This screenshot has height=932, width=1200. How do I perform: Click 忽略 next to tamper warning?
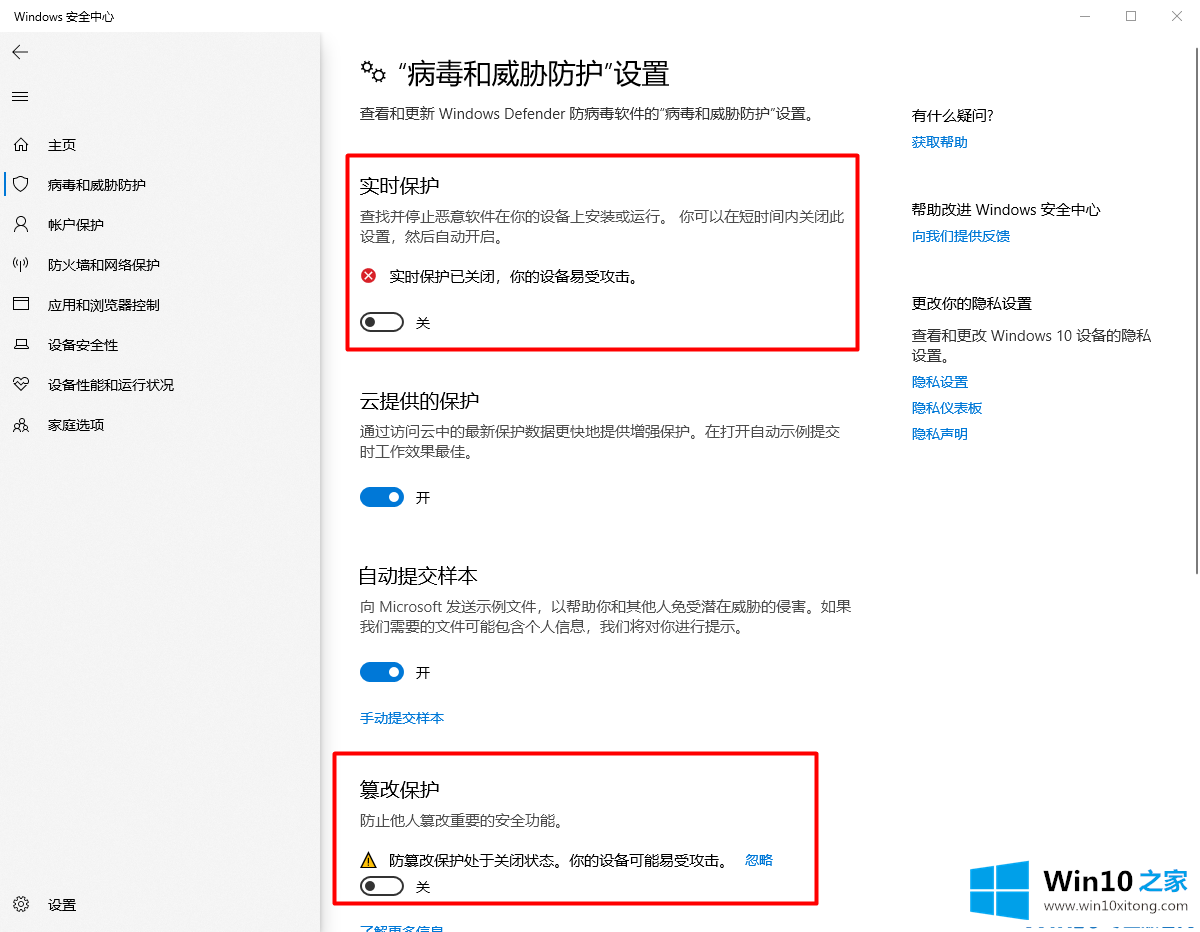click(x=759, y=860)
